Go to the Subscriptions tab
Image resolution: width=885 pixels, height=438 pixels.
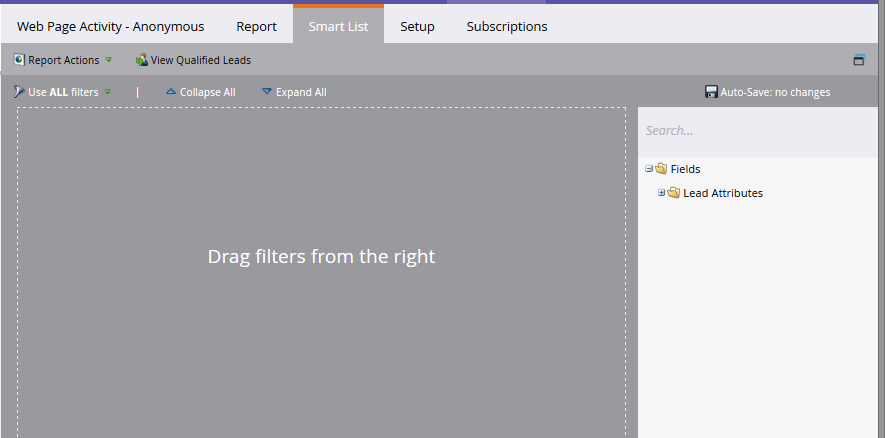[507, 26]
